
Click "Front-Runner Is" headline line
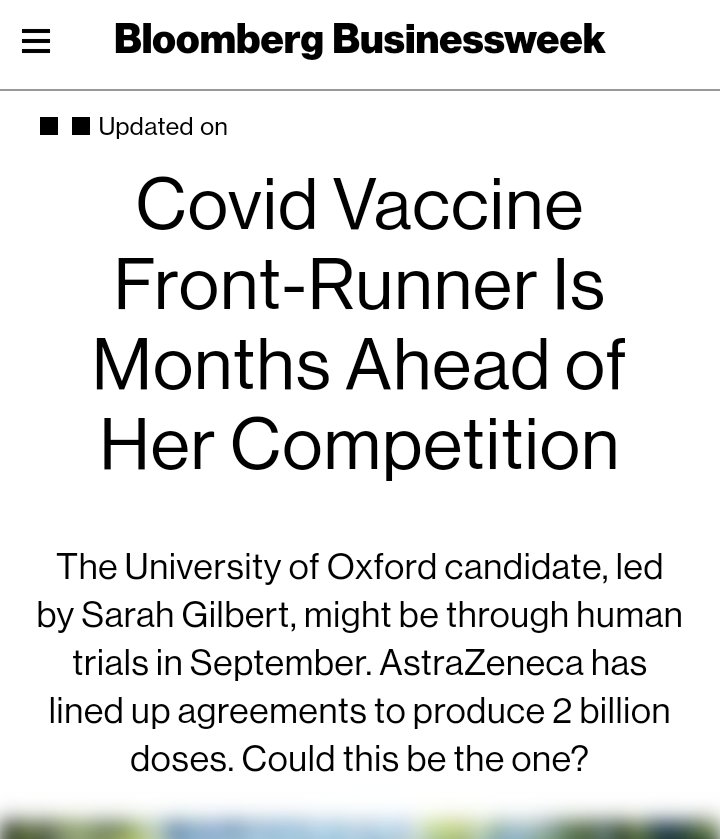pyautogui.click(x=359, y=285)
